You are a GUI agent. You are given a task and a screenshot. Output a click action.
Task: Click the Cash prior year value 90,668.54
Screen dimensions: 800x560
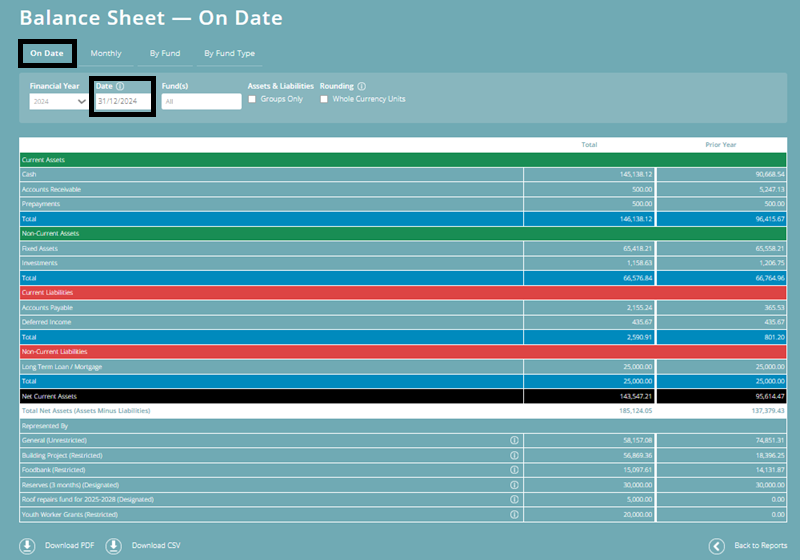pos(770,174)
